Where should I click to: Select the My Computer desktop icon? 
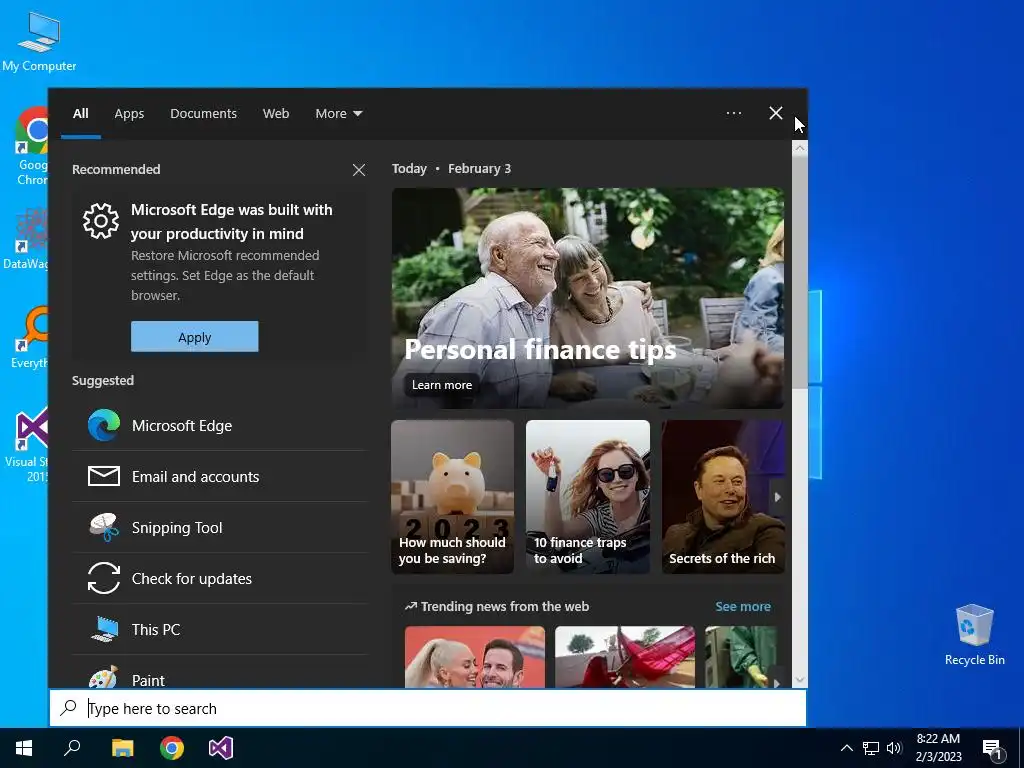[39, 41]
